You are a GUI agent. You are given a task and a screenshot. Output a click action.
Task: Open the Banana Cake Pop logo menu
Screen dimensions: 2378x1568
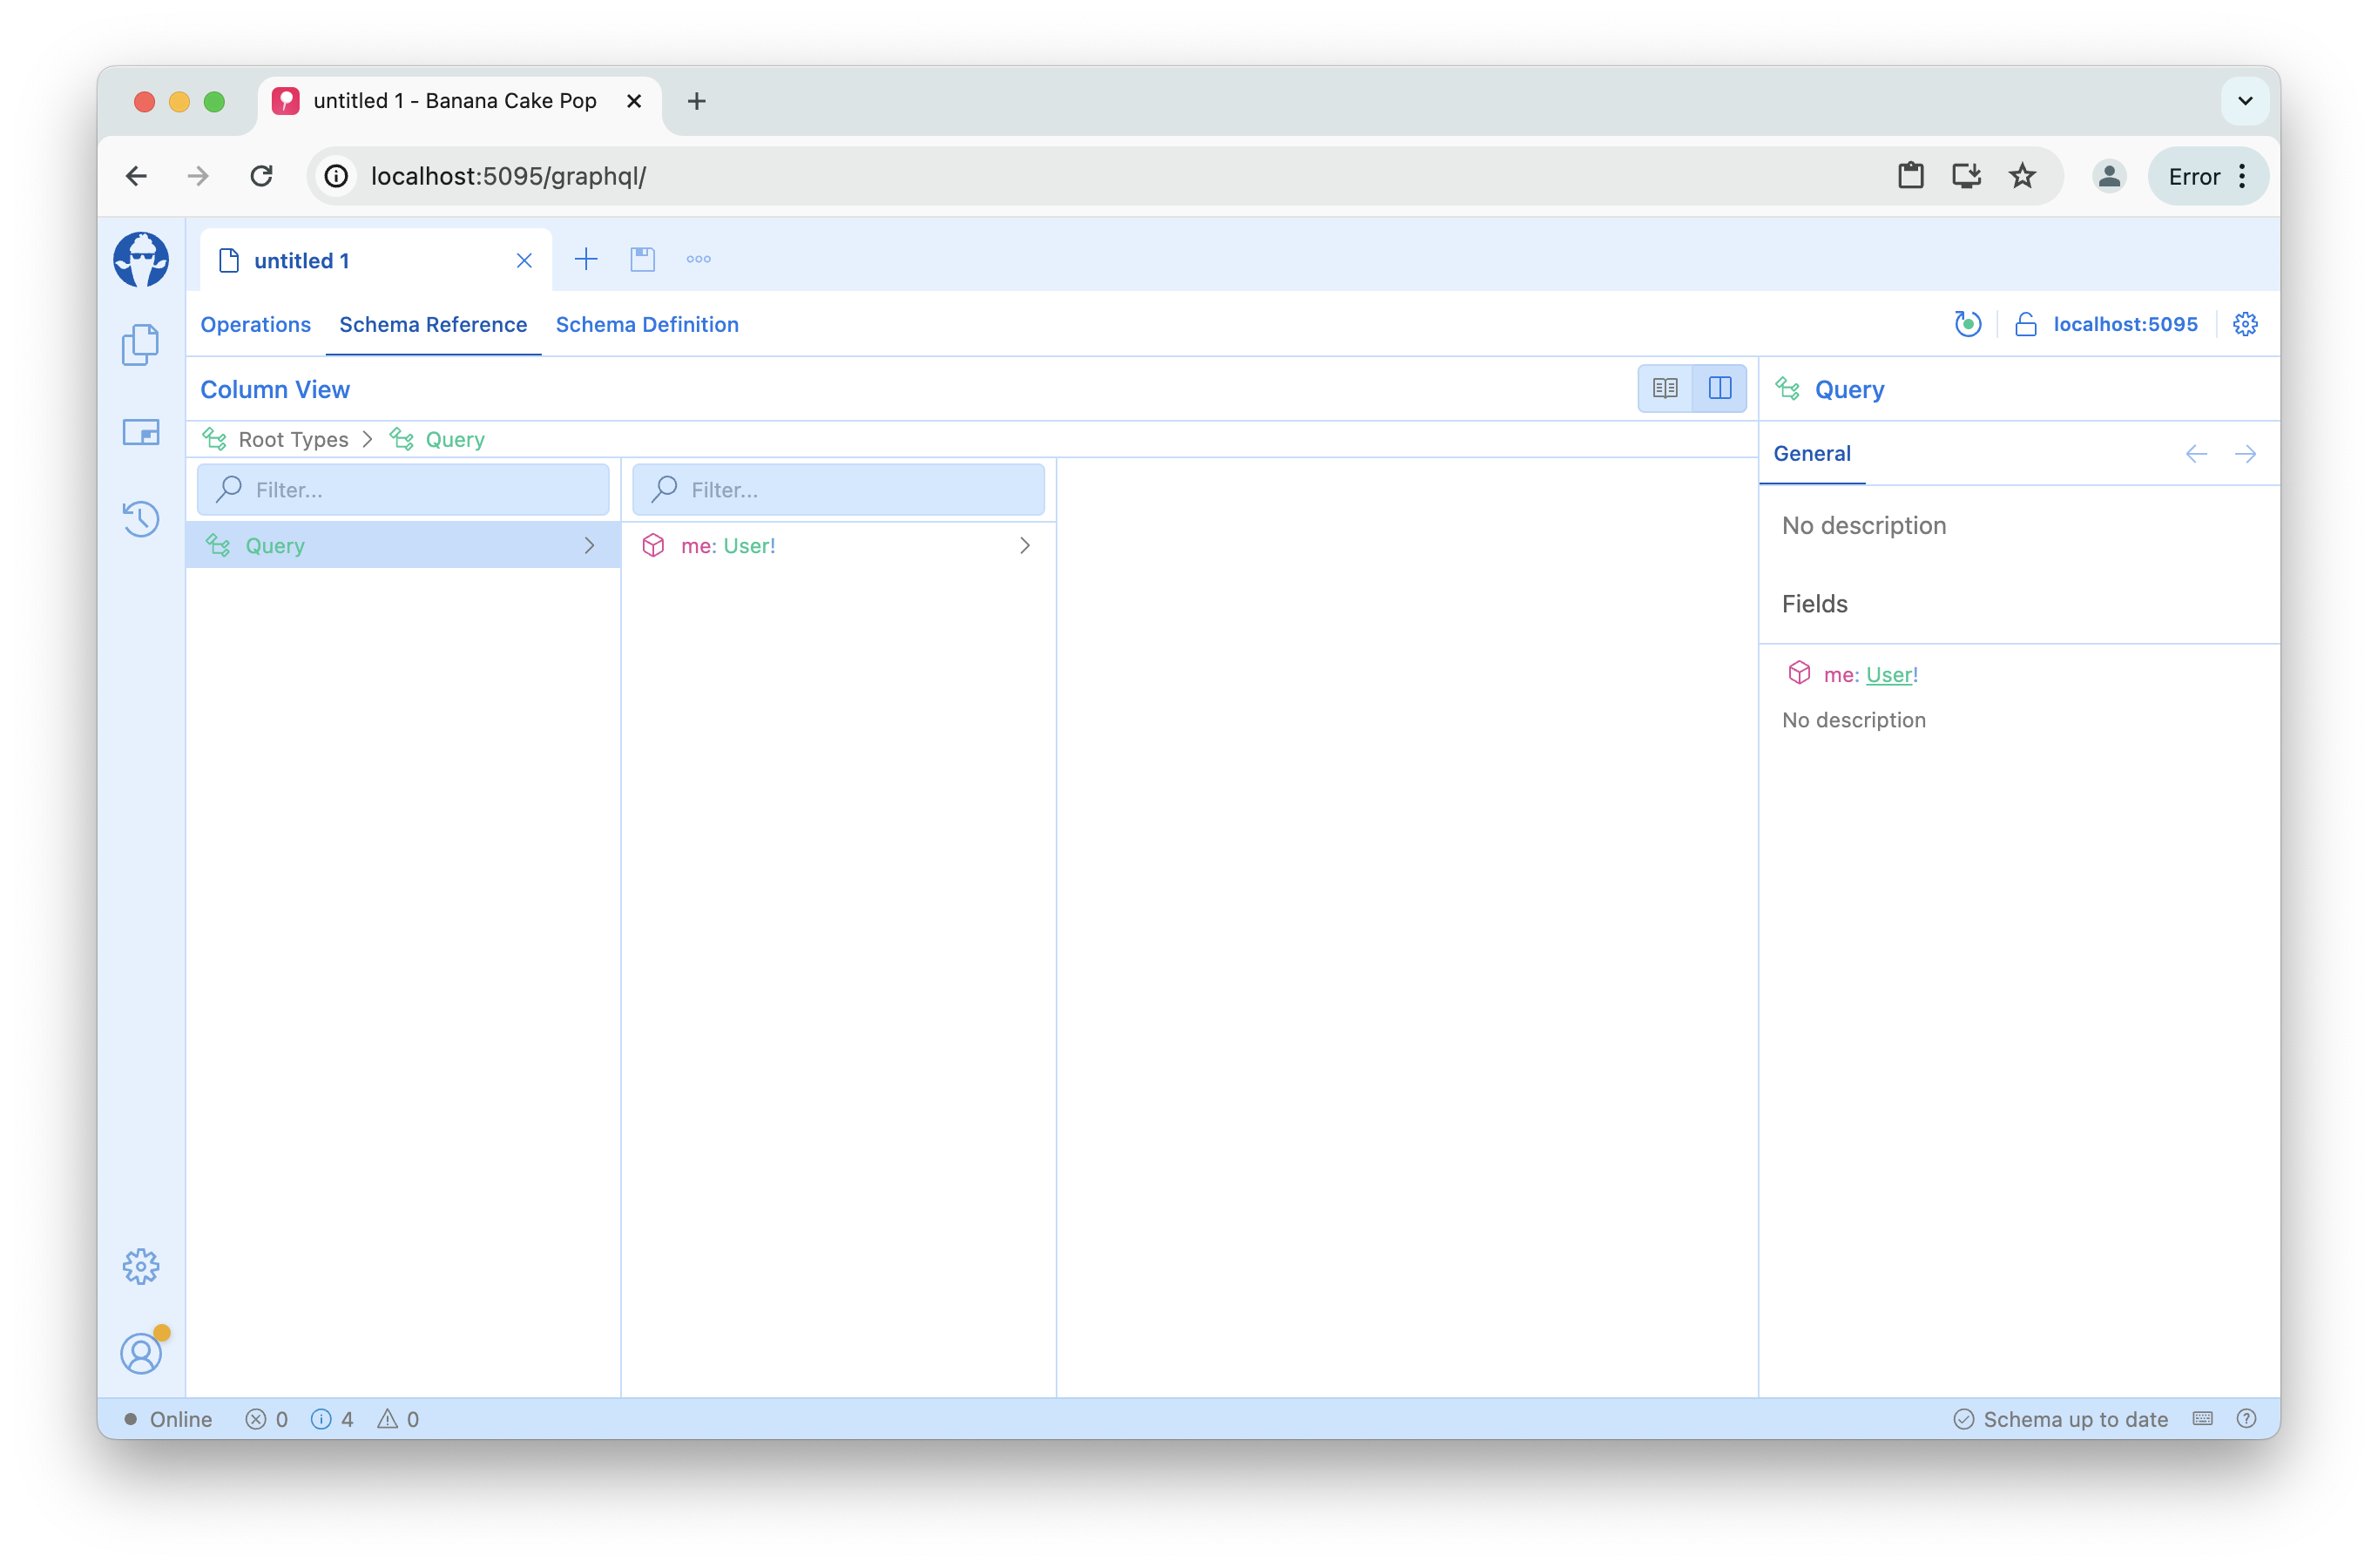click(x=141, y=260)
